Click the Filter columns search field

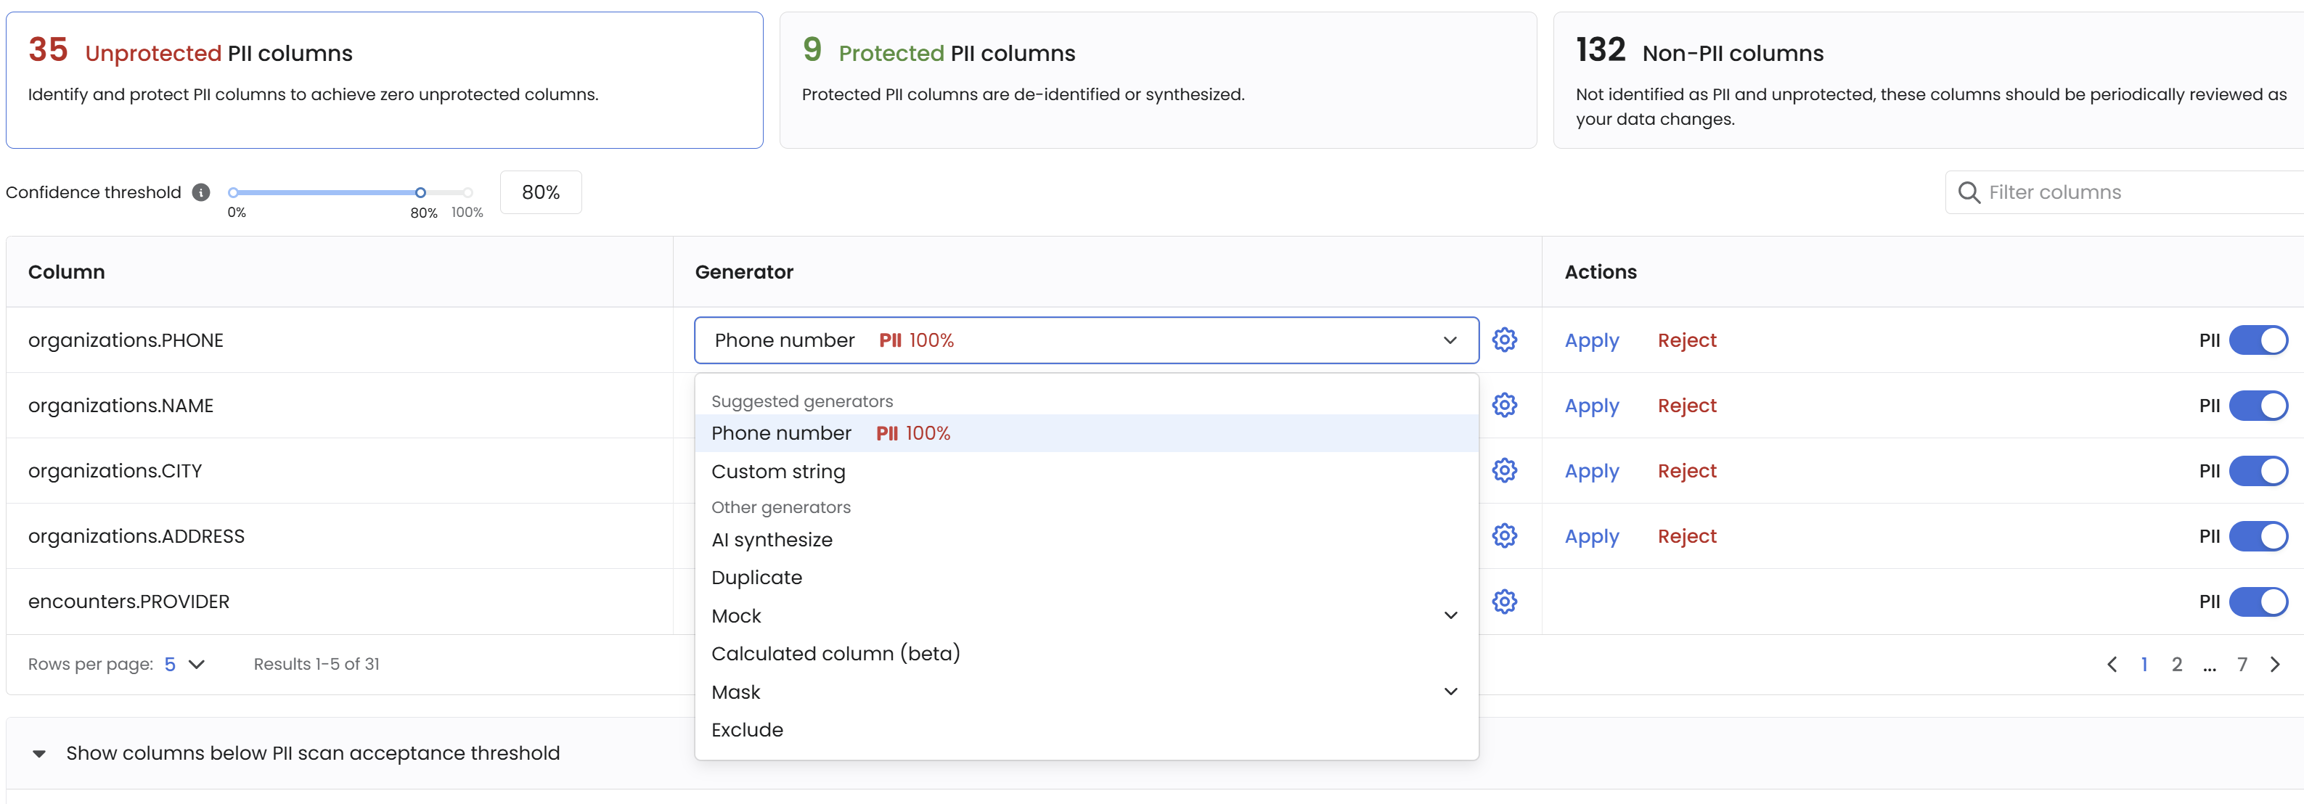(x=2130, y=192)
